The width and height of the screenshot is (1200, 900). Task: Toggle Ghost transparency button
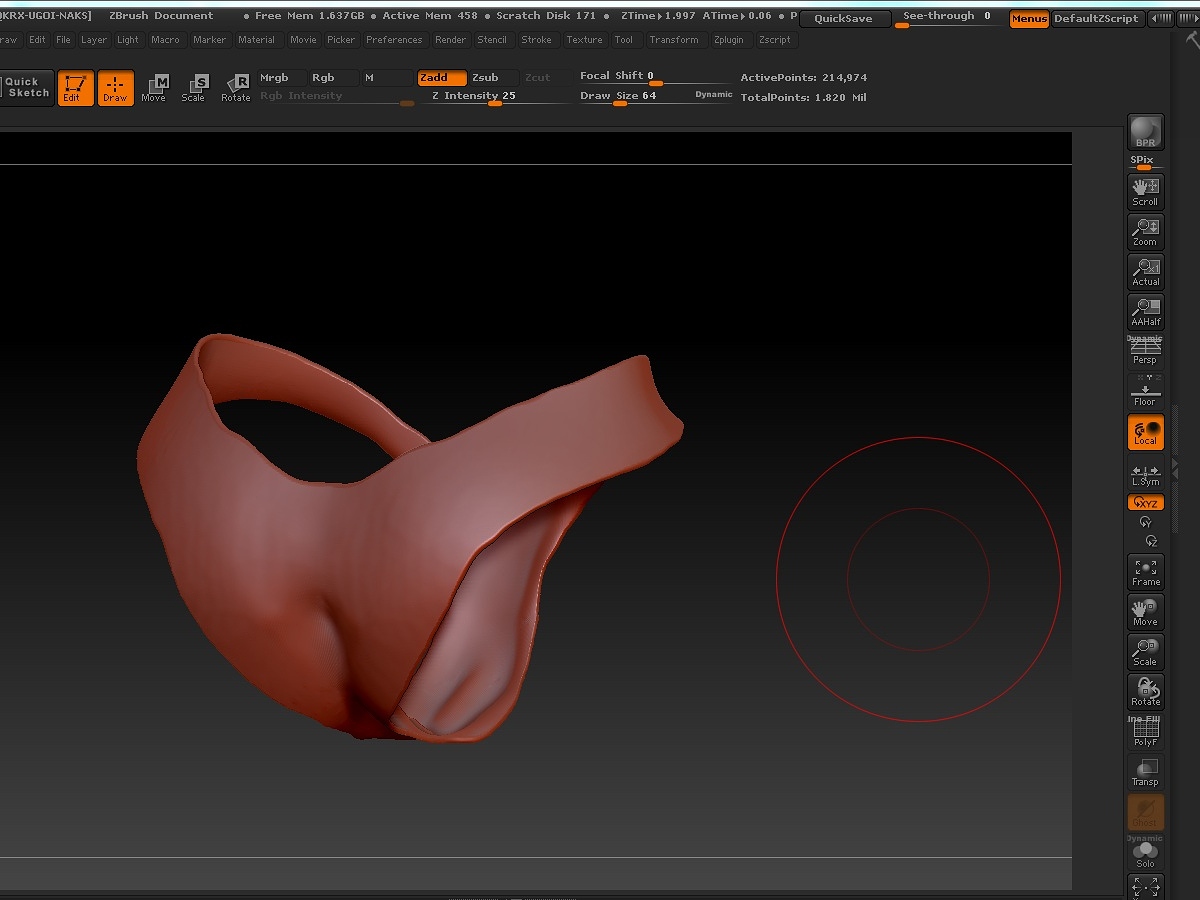pyautogui.click(x=1145, y=812)
